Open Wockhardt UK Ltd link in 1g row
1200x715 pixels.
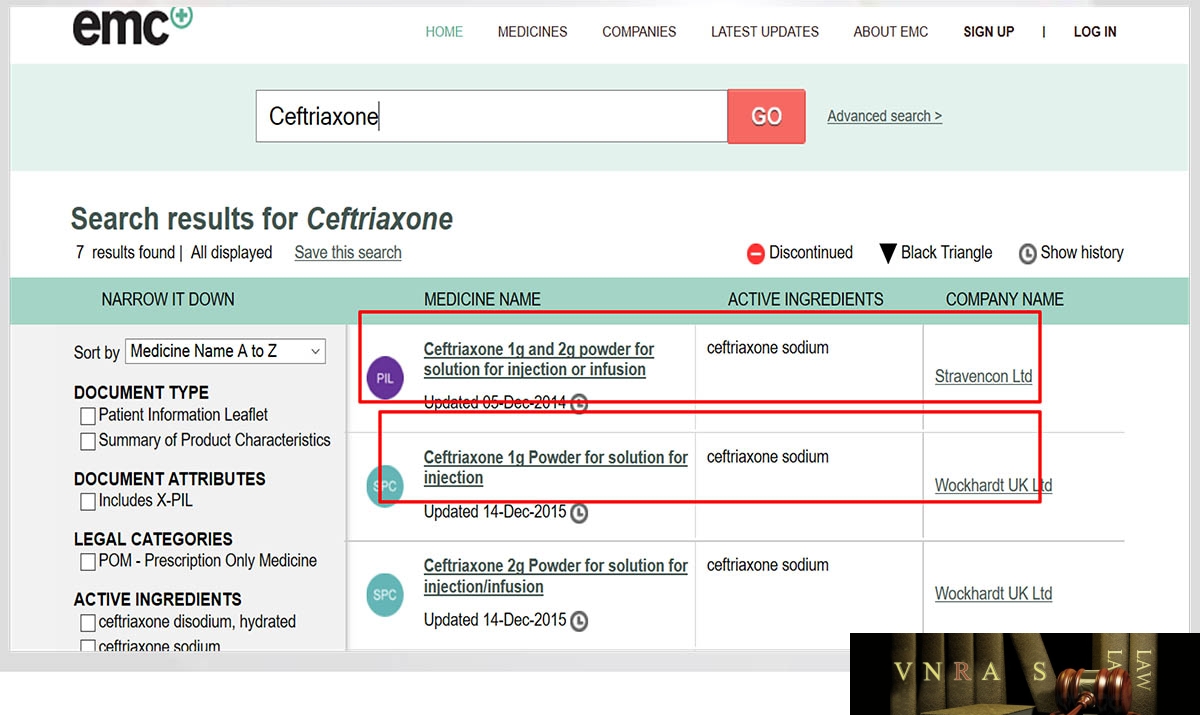(x=993, y=485)
